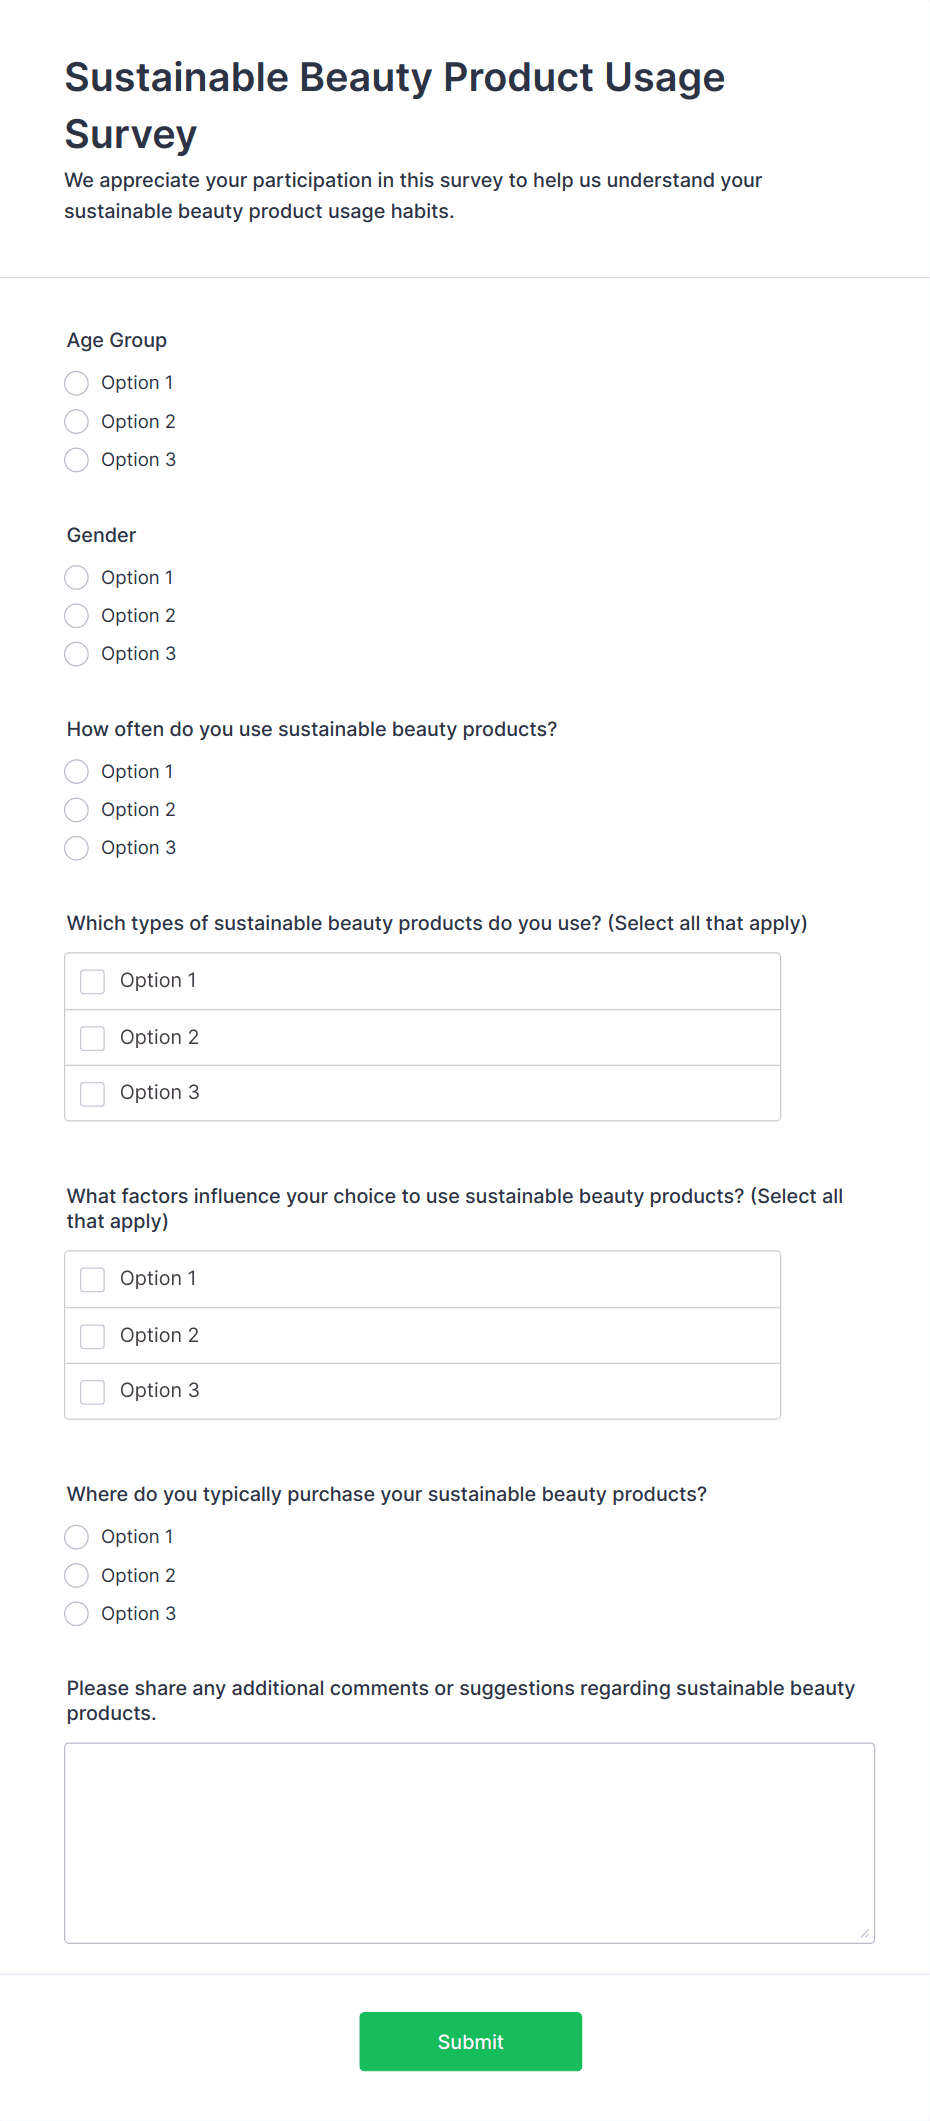Screen dimensions: 930x2121
Task: Choose Option 2 radio for Age Group
Action: 77,422
